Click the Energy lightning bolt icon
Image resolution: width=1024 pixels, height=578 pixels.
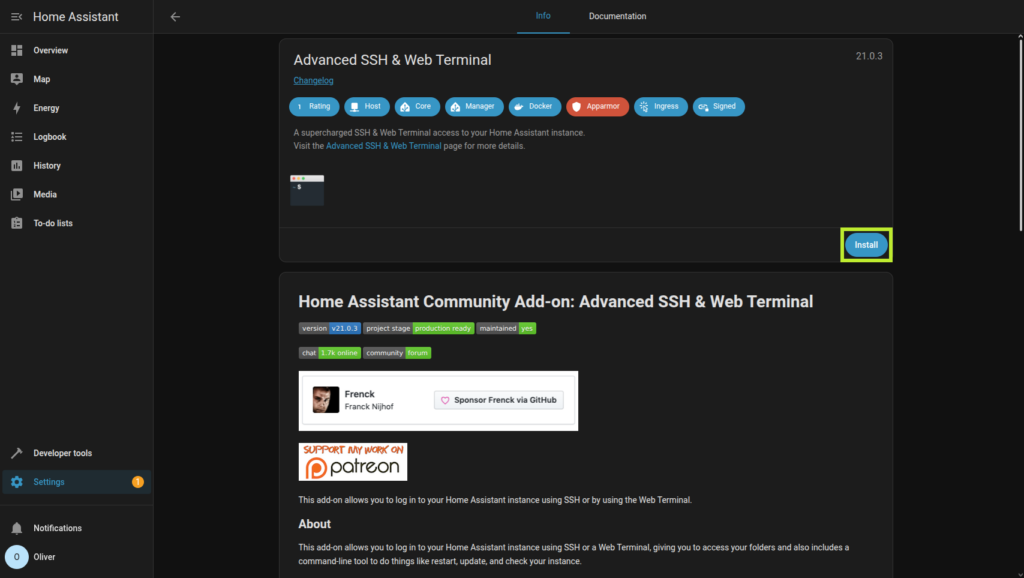tap(17, 108)
